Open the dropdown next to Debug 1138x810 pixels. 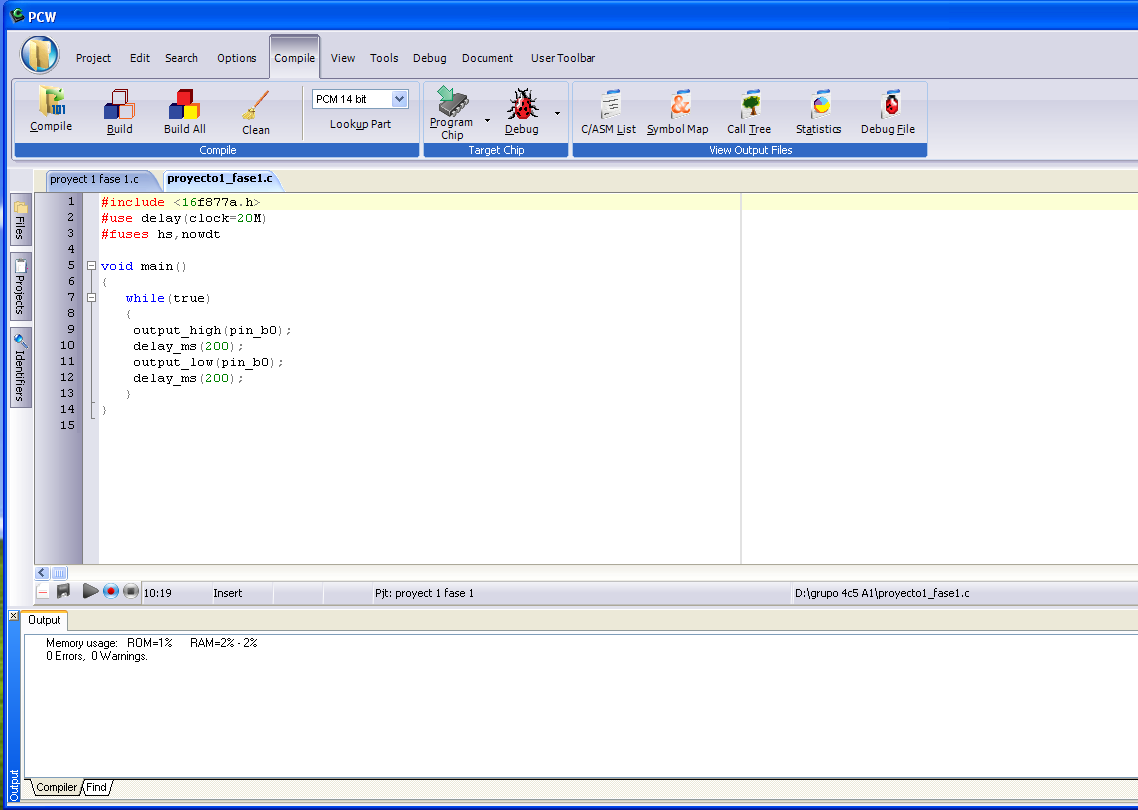[x=557, y=113]
